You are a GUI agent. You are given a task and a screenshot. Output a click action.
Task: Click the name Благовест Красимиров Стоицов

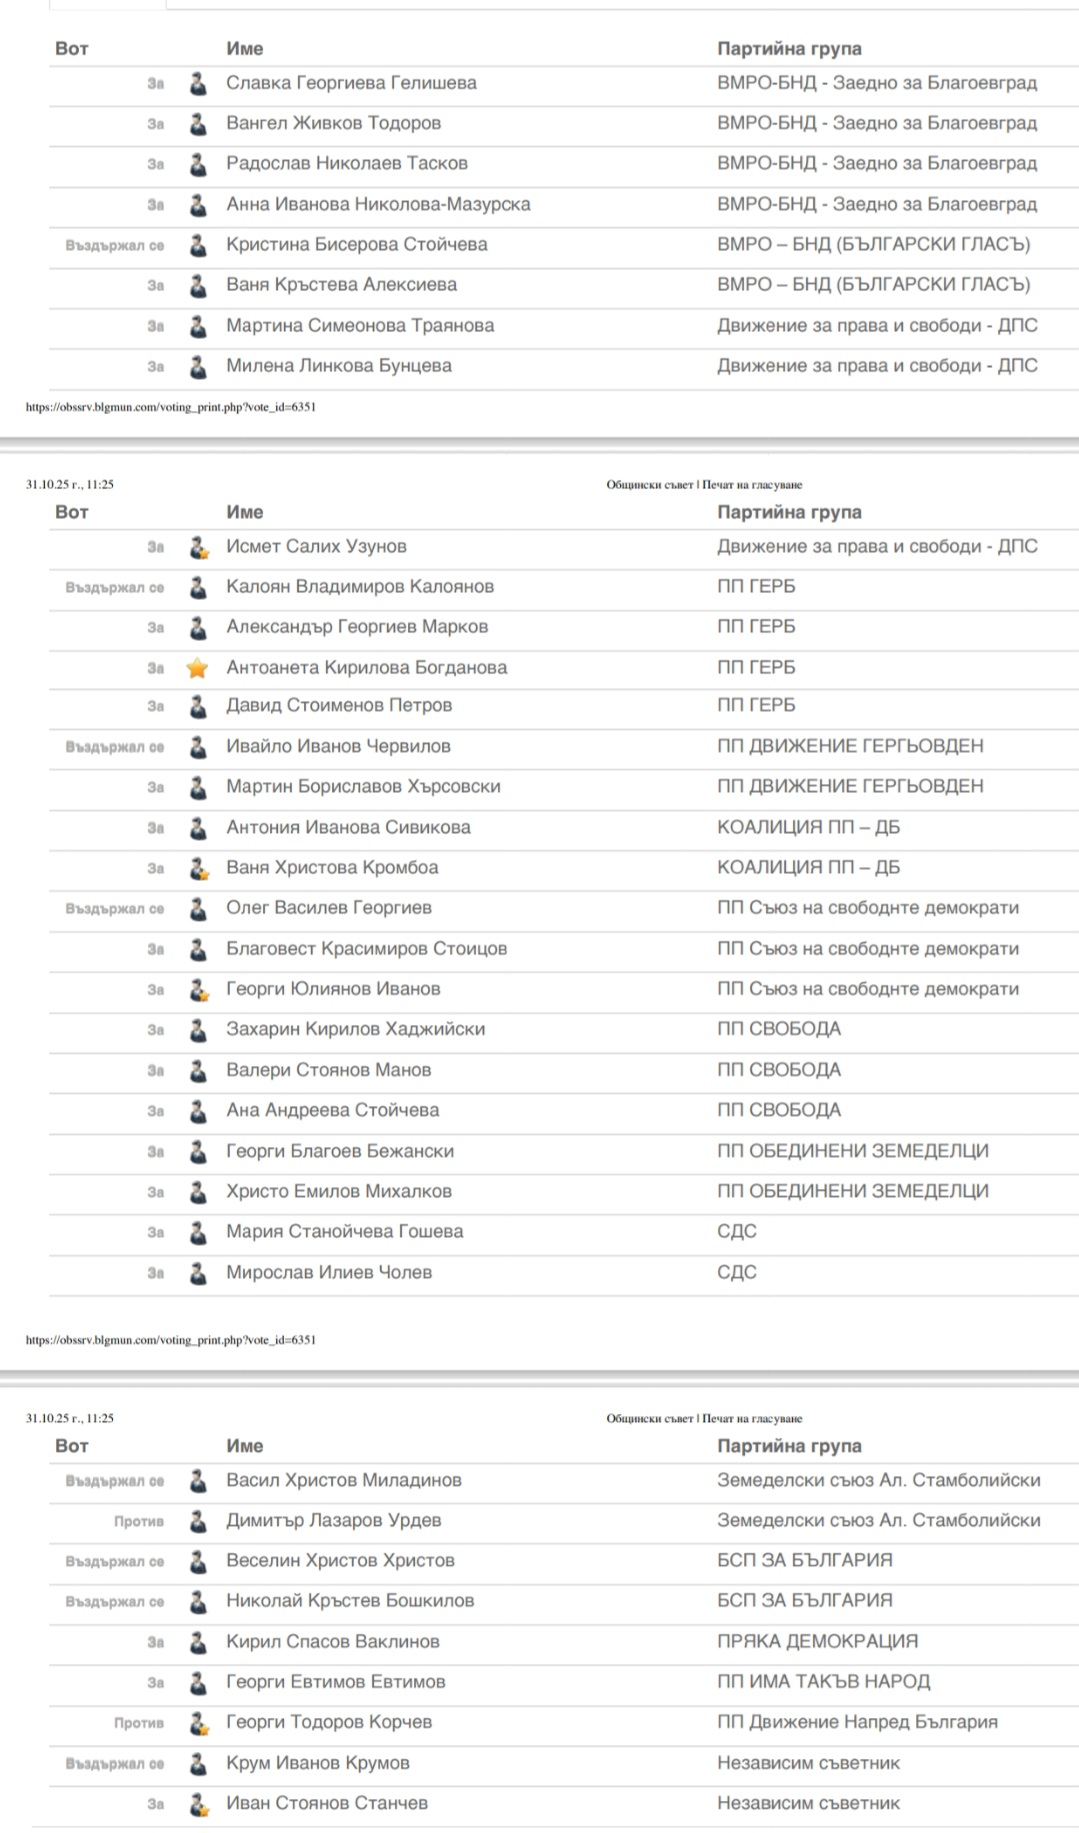pos(366,948)
